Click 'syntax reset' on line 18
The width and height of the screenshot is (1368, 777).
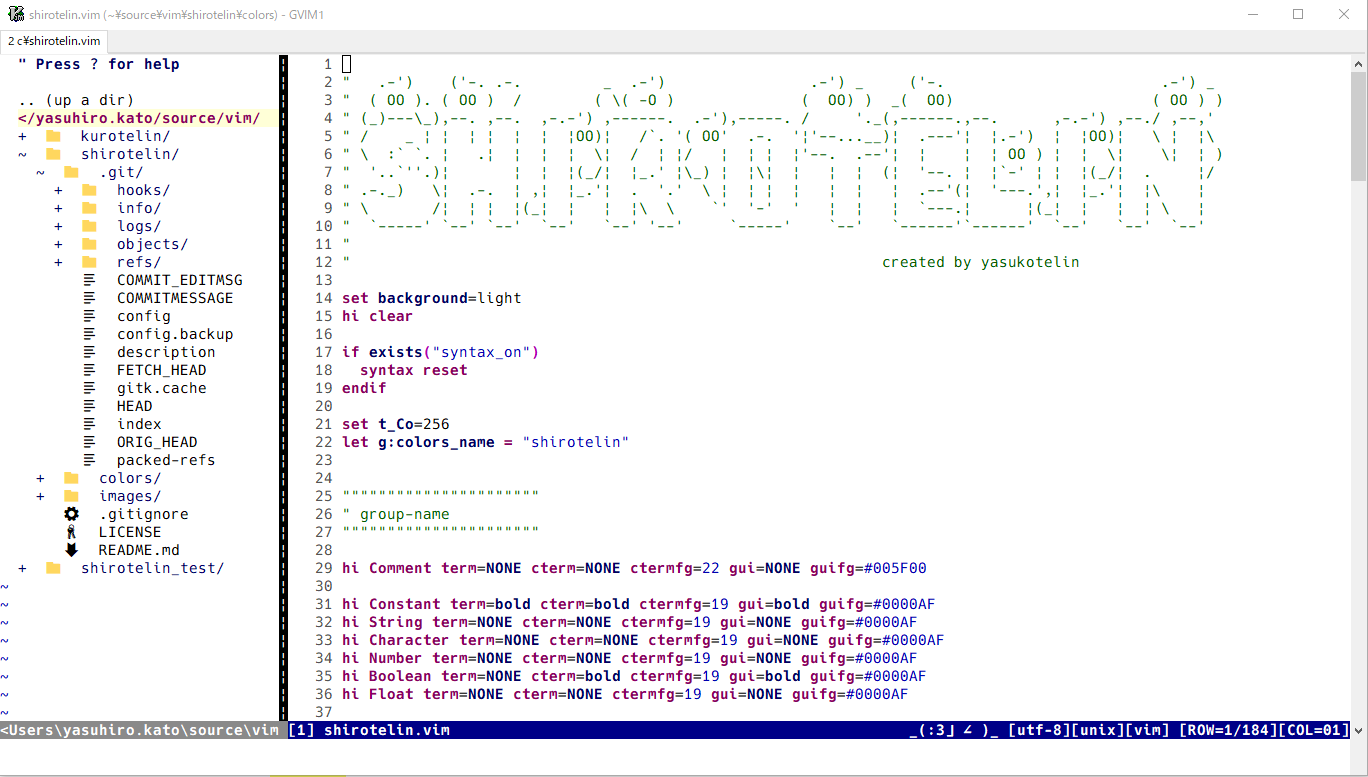(414, 370)
